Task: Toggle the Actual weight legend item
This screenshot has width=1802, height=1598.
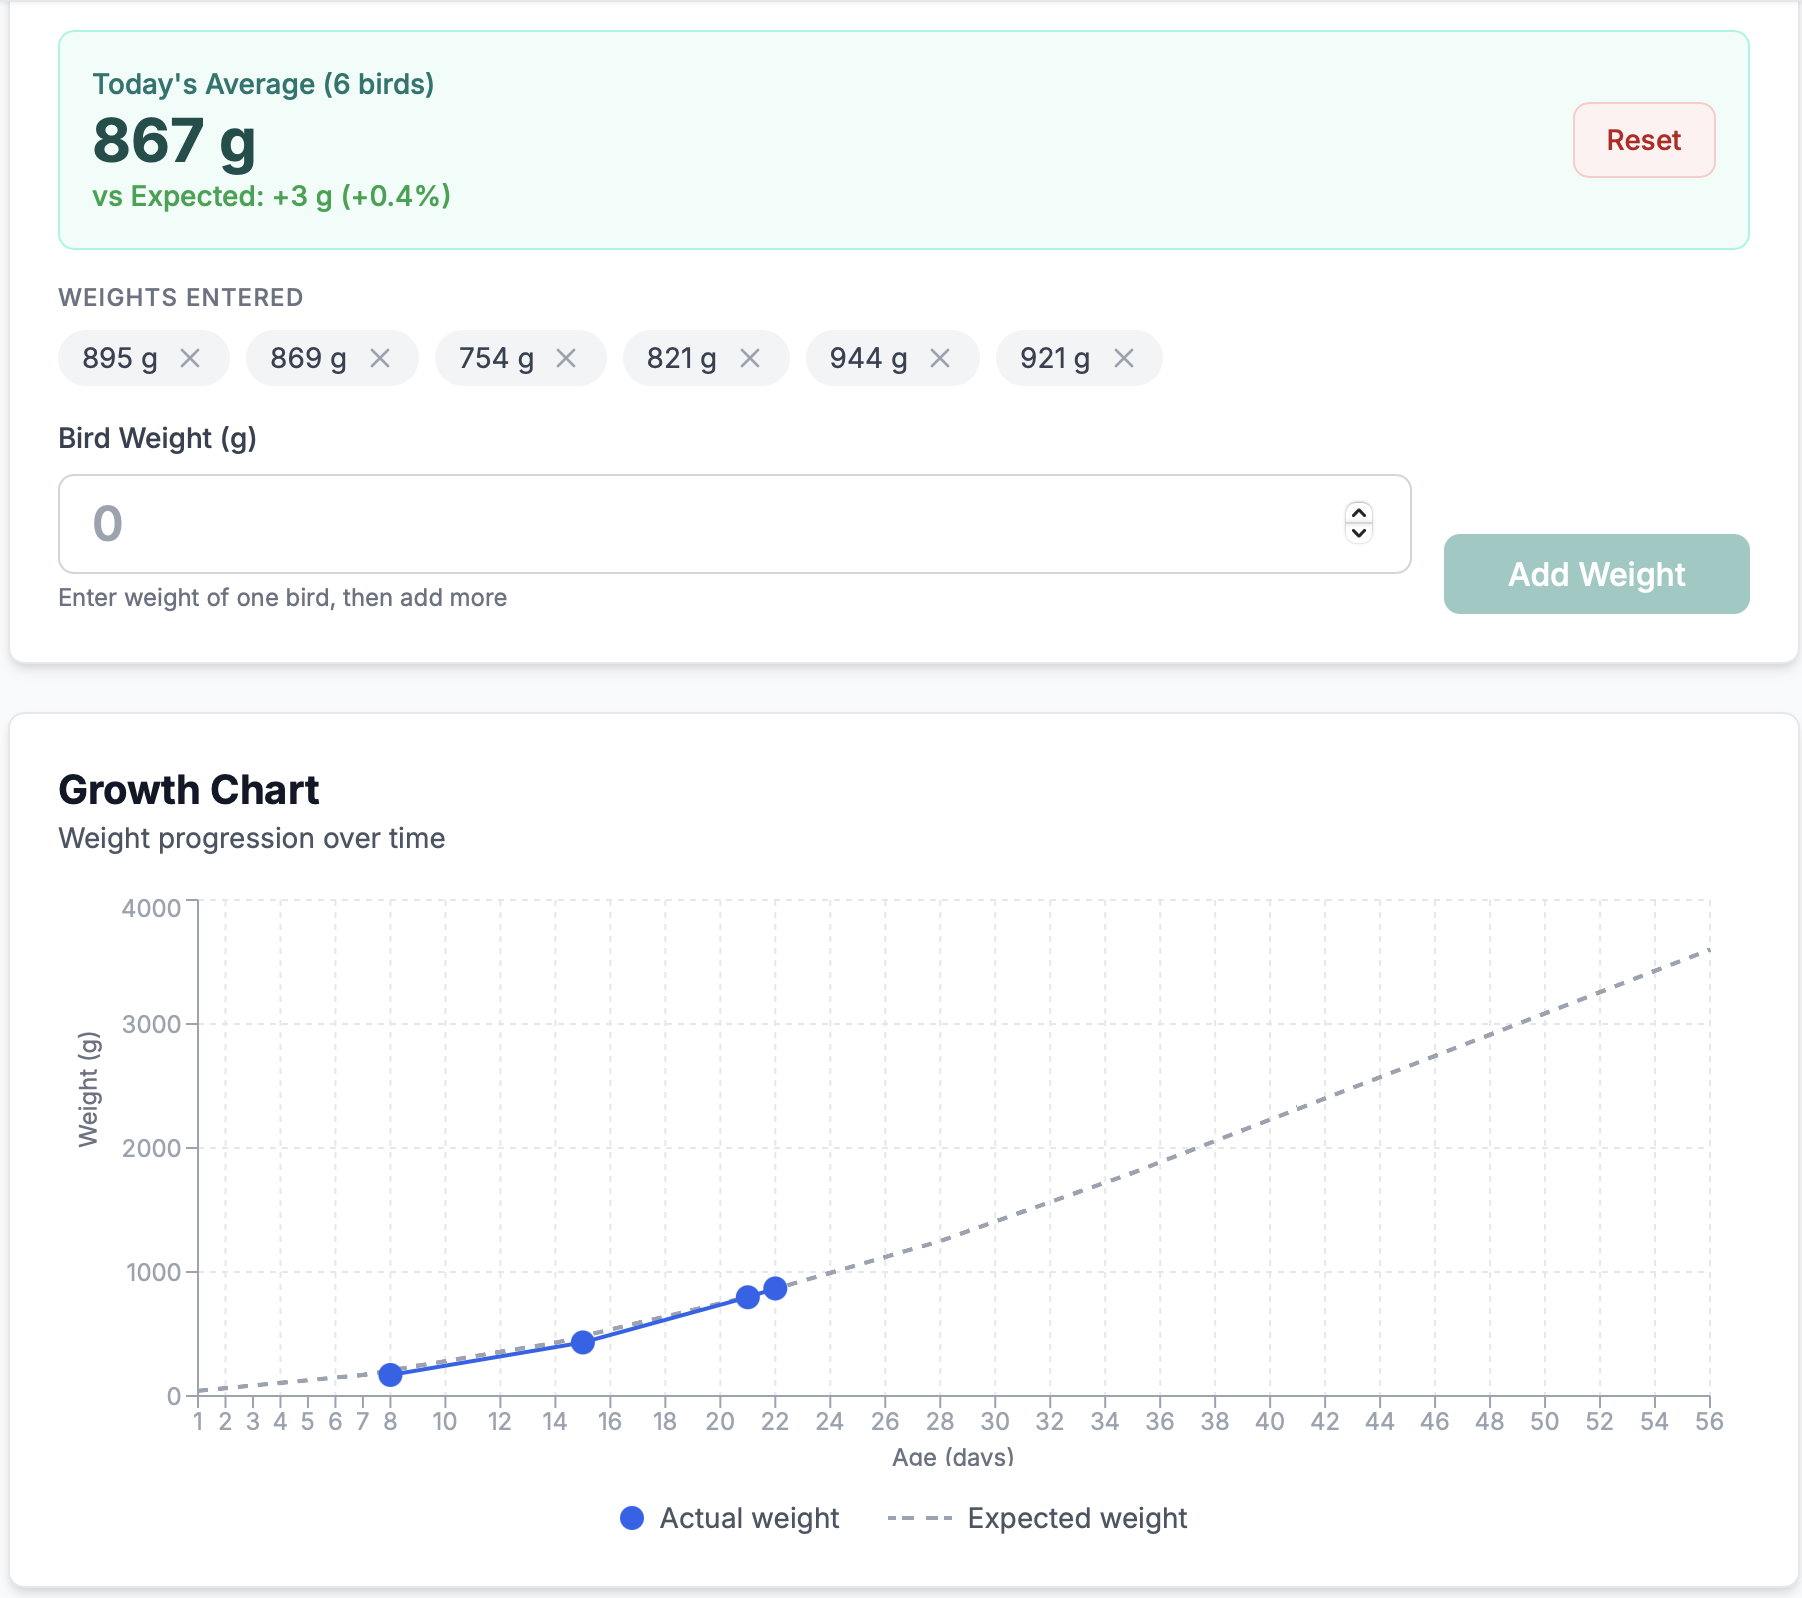Action: click(748, 1518)
